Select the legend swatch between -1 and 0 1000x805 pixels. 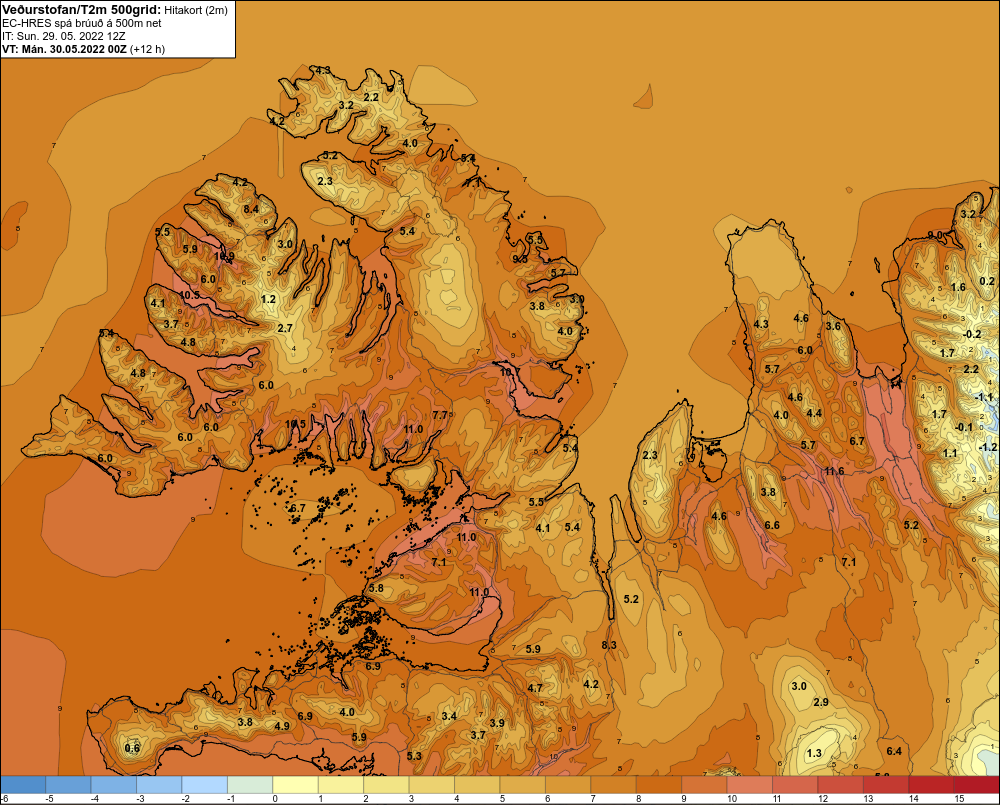click(x=250, y=784)
